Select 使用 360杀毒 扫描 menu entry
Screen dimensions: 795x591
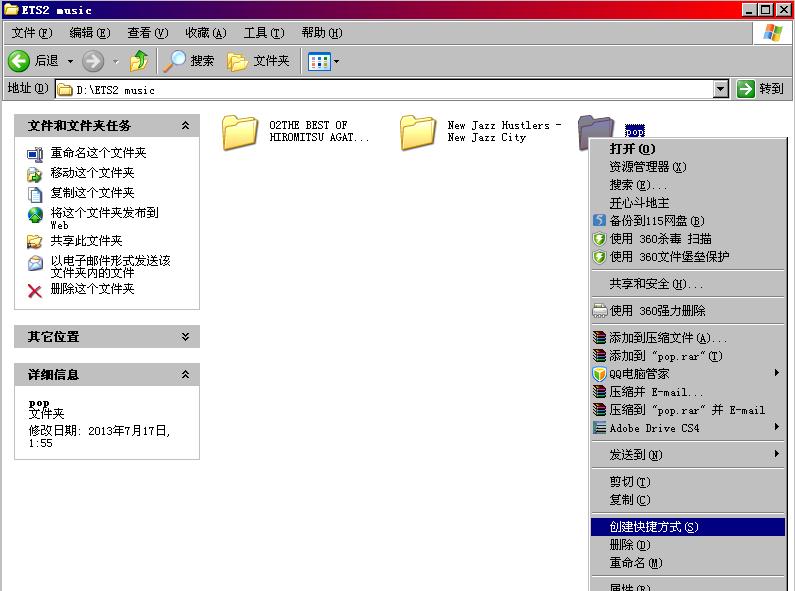[660, 239]
